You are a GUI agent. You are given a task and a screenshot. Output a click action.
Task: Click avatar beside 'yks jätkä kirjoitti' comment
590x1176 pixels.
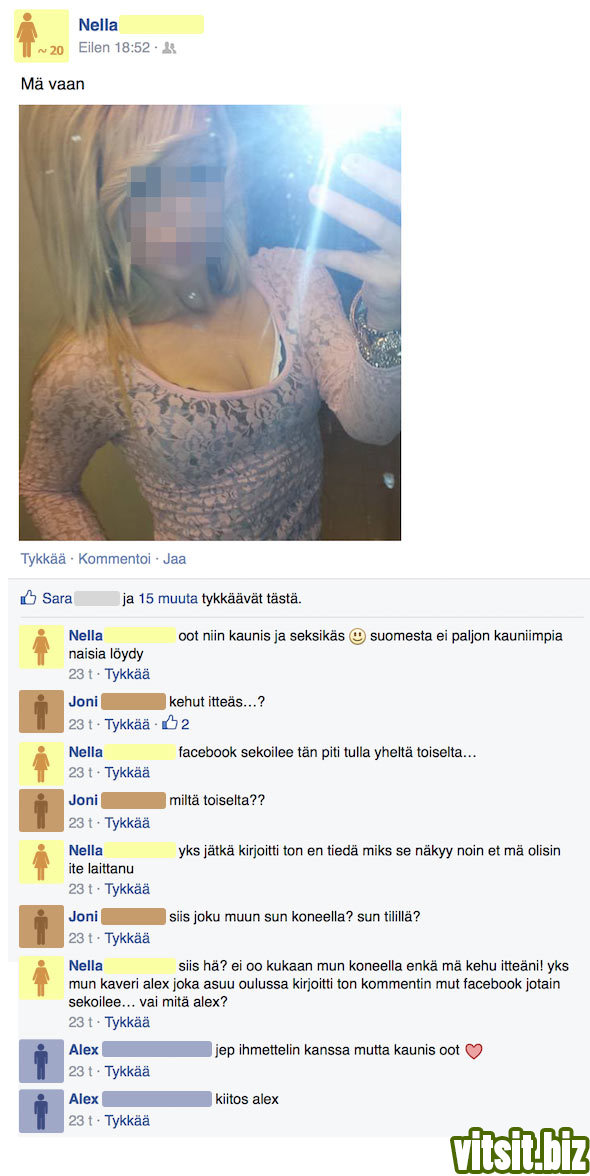pos(41,861)
